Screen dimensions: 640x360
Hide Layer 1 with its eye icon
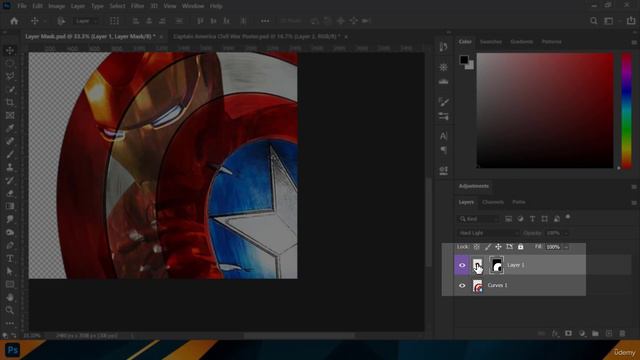tap(462, 265)
